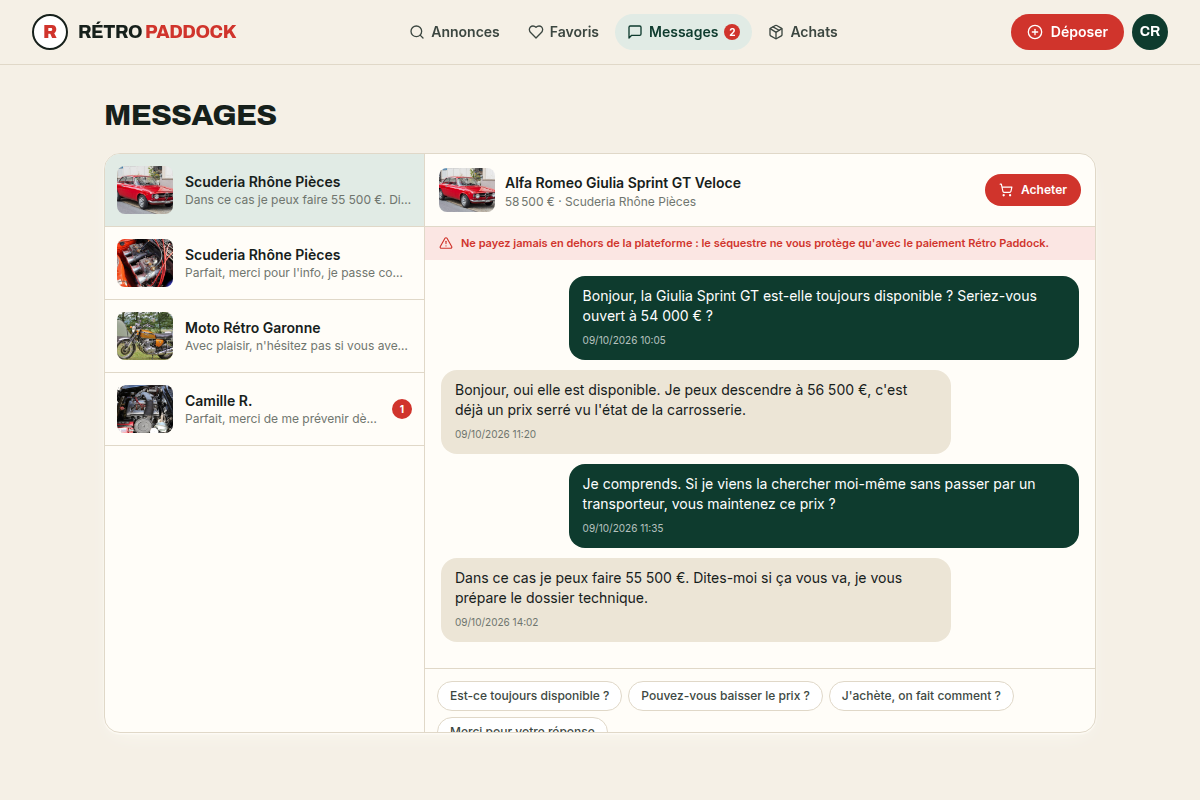
Task: Click the MESSAGES page heading
Action: (191, 115)
